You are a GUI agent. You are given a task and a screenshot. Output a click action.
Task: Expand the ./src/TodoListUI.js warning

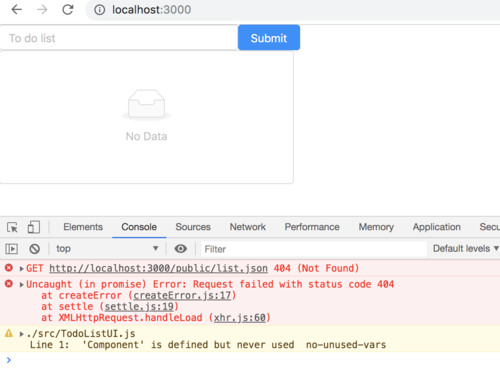pyautogui.click(x=22, y=334)
